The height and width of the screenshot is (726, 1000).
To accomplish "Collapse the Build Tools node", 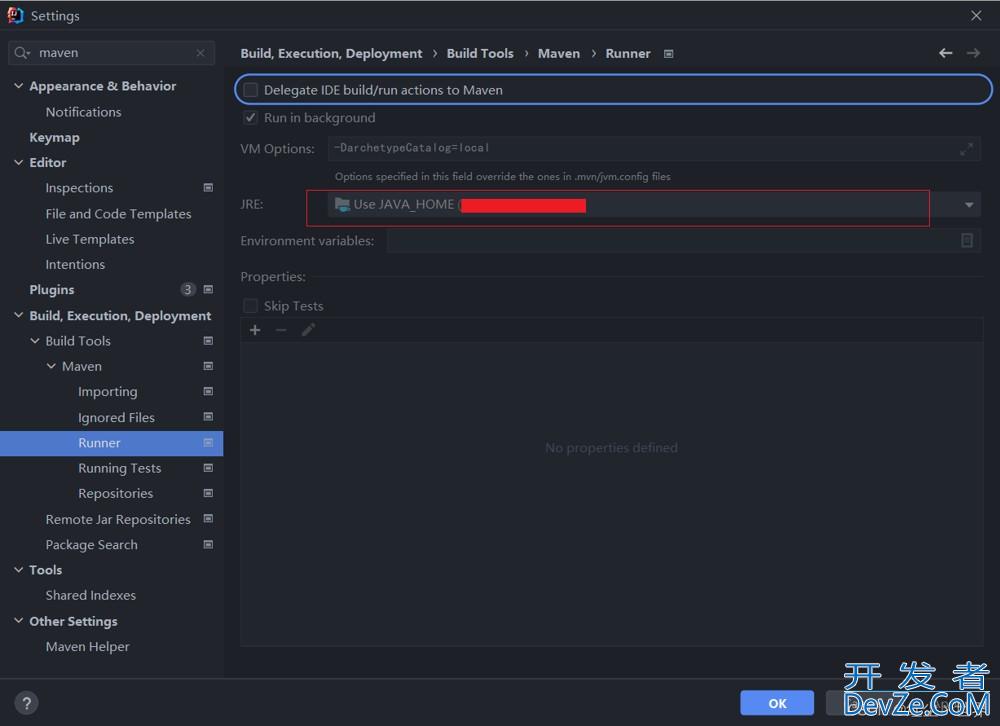I will coord(34,341).
